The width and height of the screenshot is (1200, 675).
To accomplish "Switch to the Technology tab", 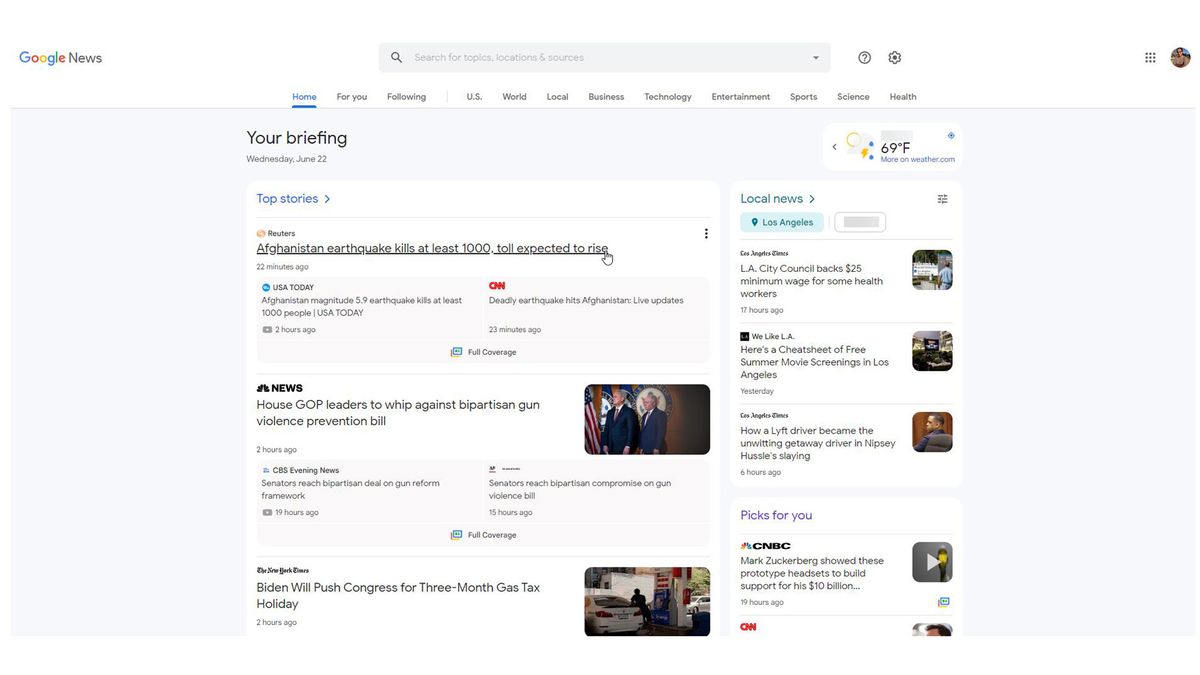I will click(x=667, y=96).
